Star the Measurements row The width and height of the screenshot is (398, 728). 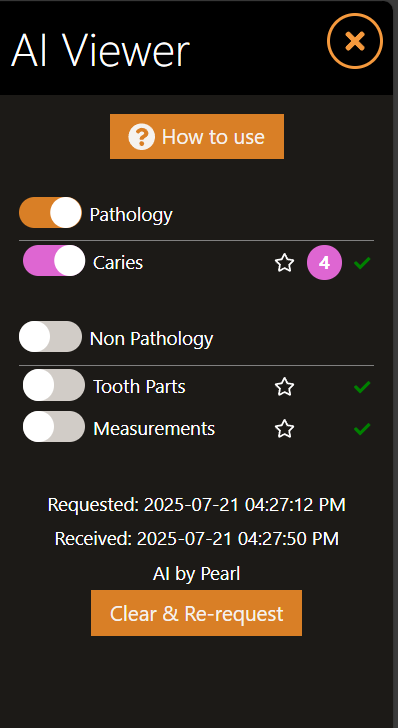[284, 429]
